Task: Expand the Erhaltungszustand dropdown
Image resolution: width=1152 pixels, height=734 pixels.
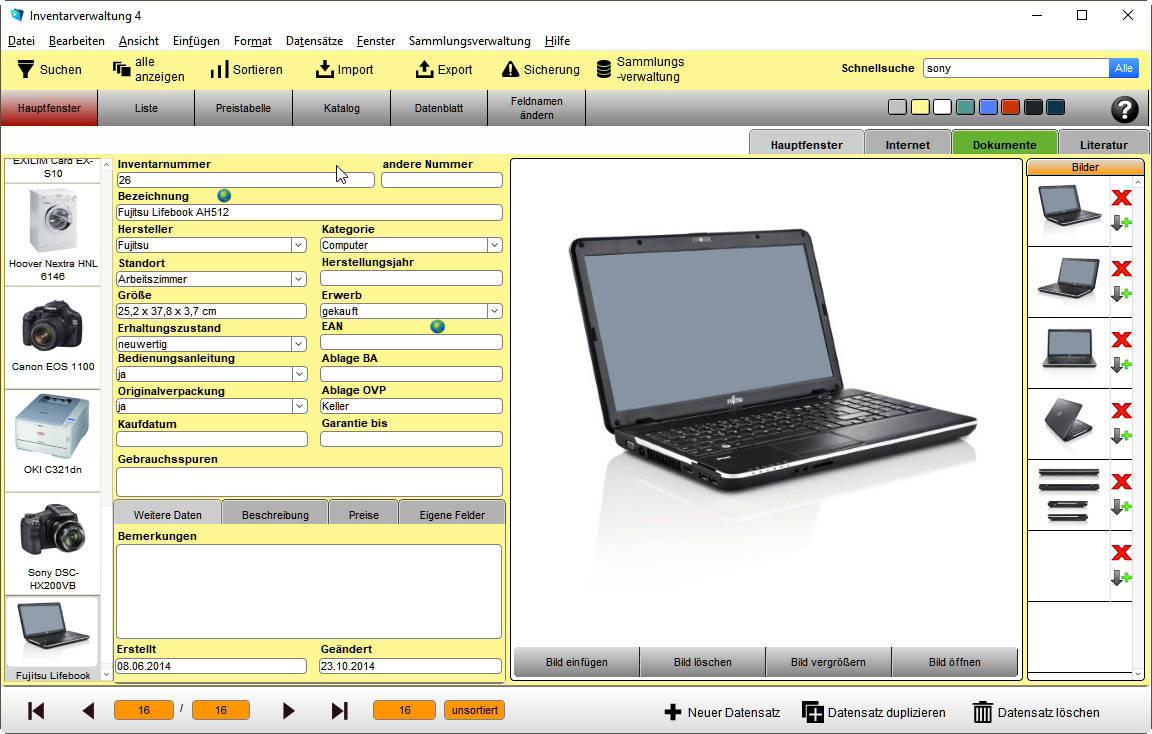Action: click(298, 344)
